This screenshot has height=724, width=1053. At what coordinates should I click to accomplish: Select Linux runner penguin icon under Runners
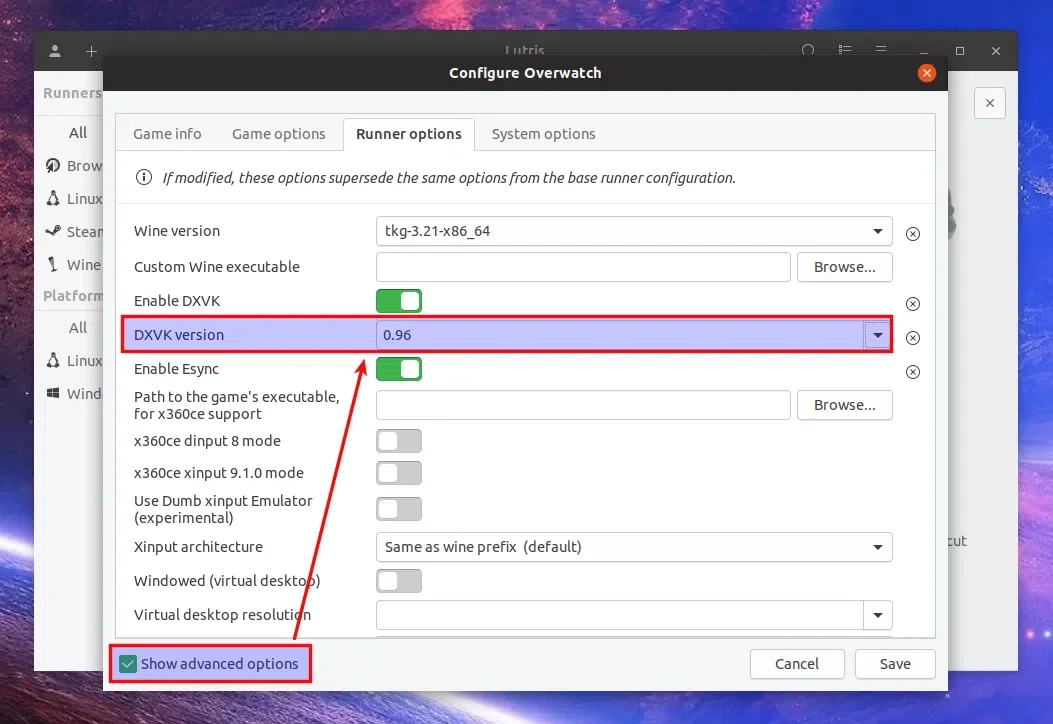[53, 198]
